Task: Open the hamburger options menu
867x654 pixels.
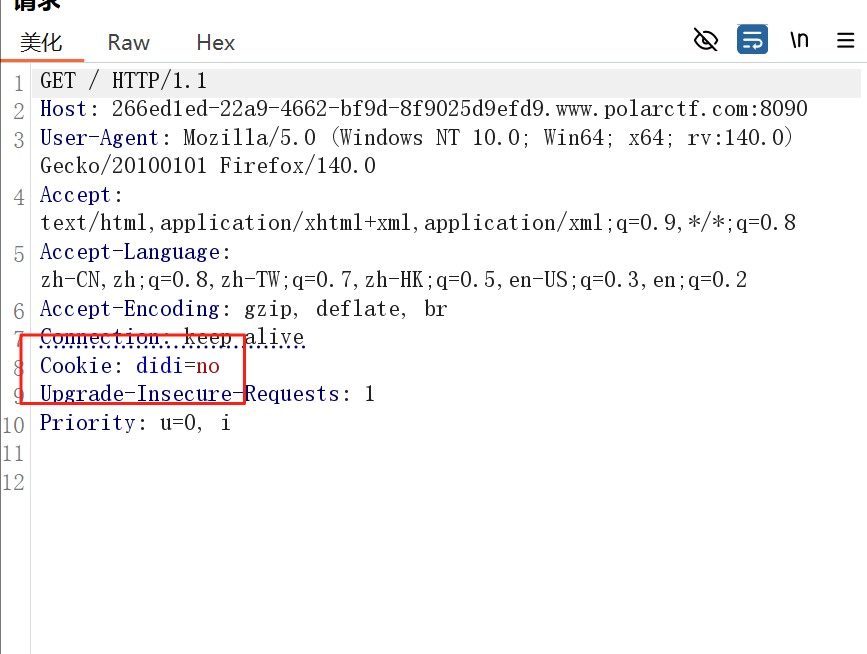Action: [845, 40]
